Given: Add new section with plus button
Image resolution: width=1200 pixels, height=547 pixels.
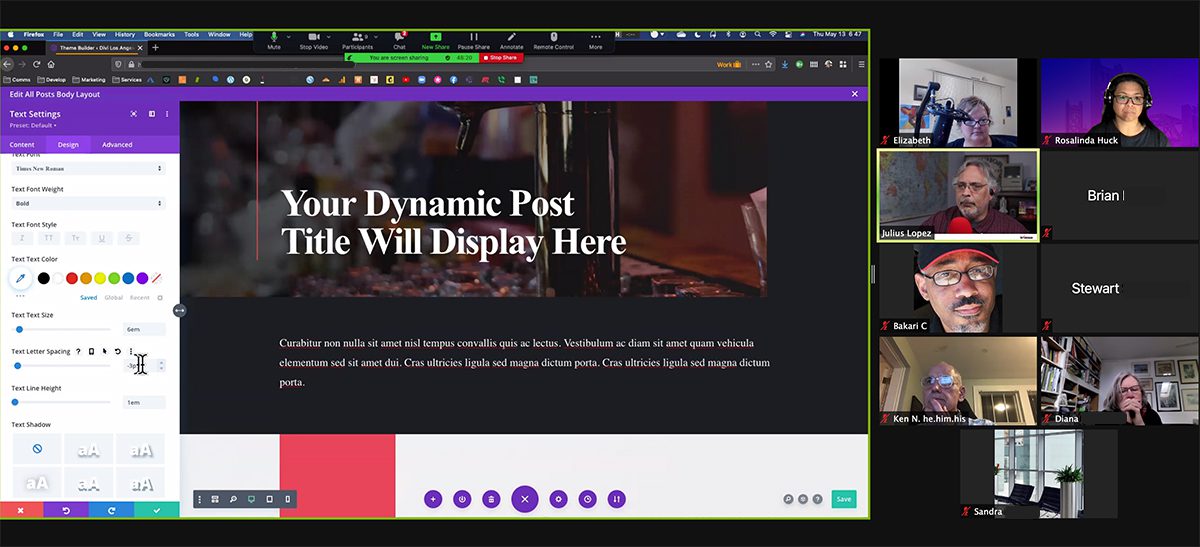Looking at the screenshot, I should [x=433, y=499].
